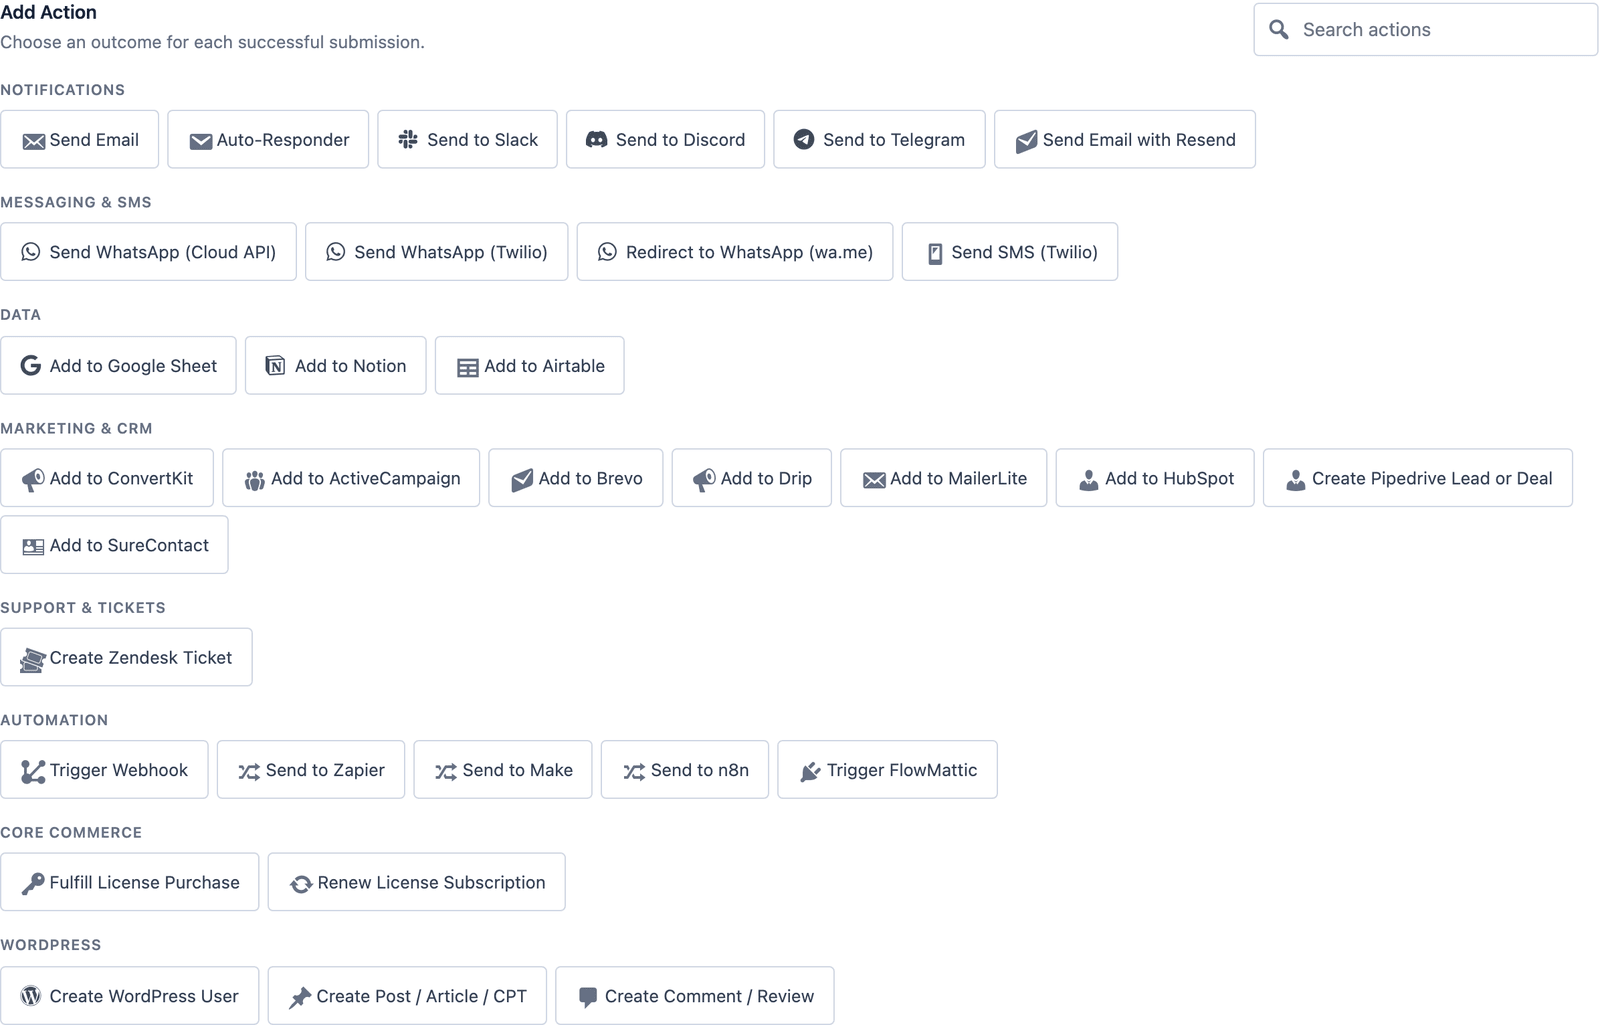The image size is (1600, 1025).
Task: Add the Add to Brevo action
Action: (x=576, y=478)
